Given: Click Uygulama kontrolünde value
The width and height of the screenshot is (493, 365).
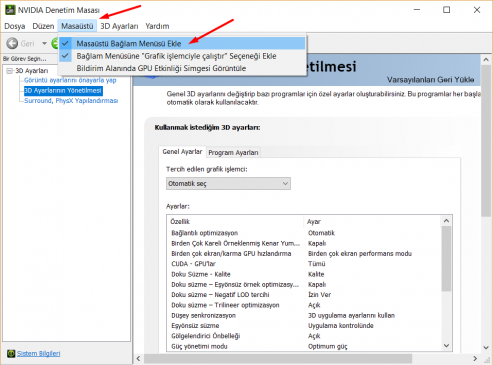Looking at the screenshot, I should [341, 326].
